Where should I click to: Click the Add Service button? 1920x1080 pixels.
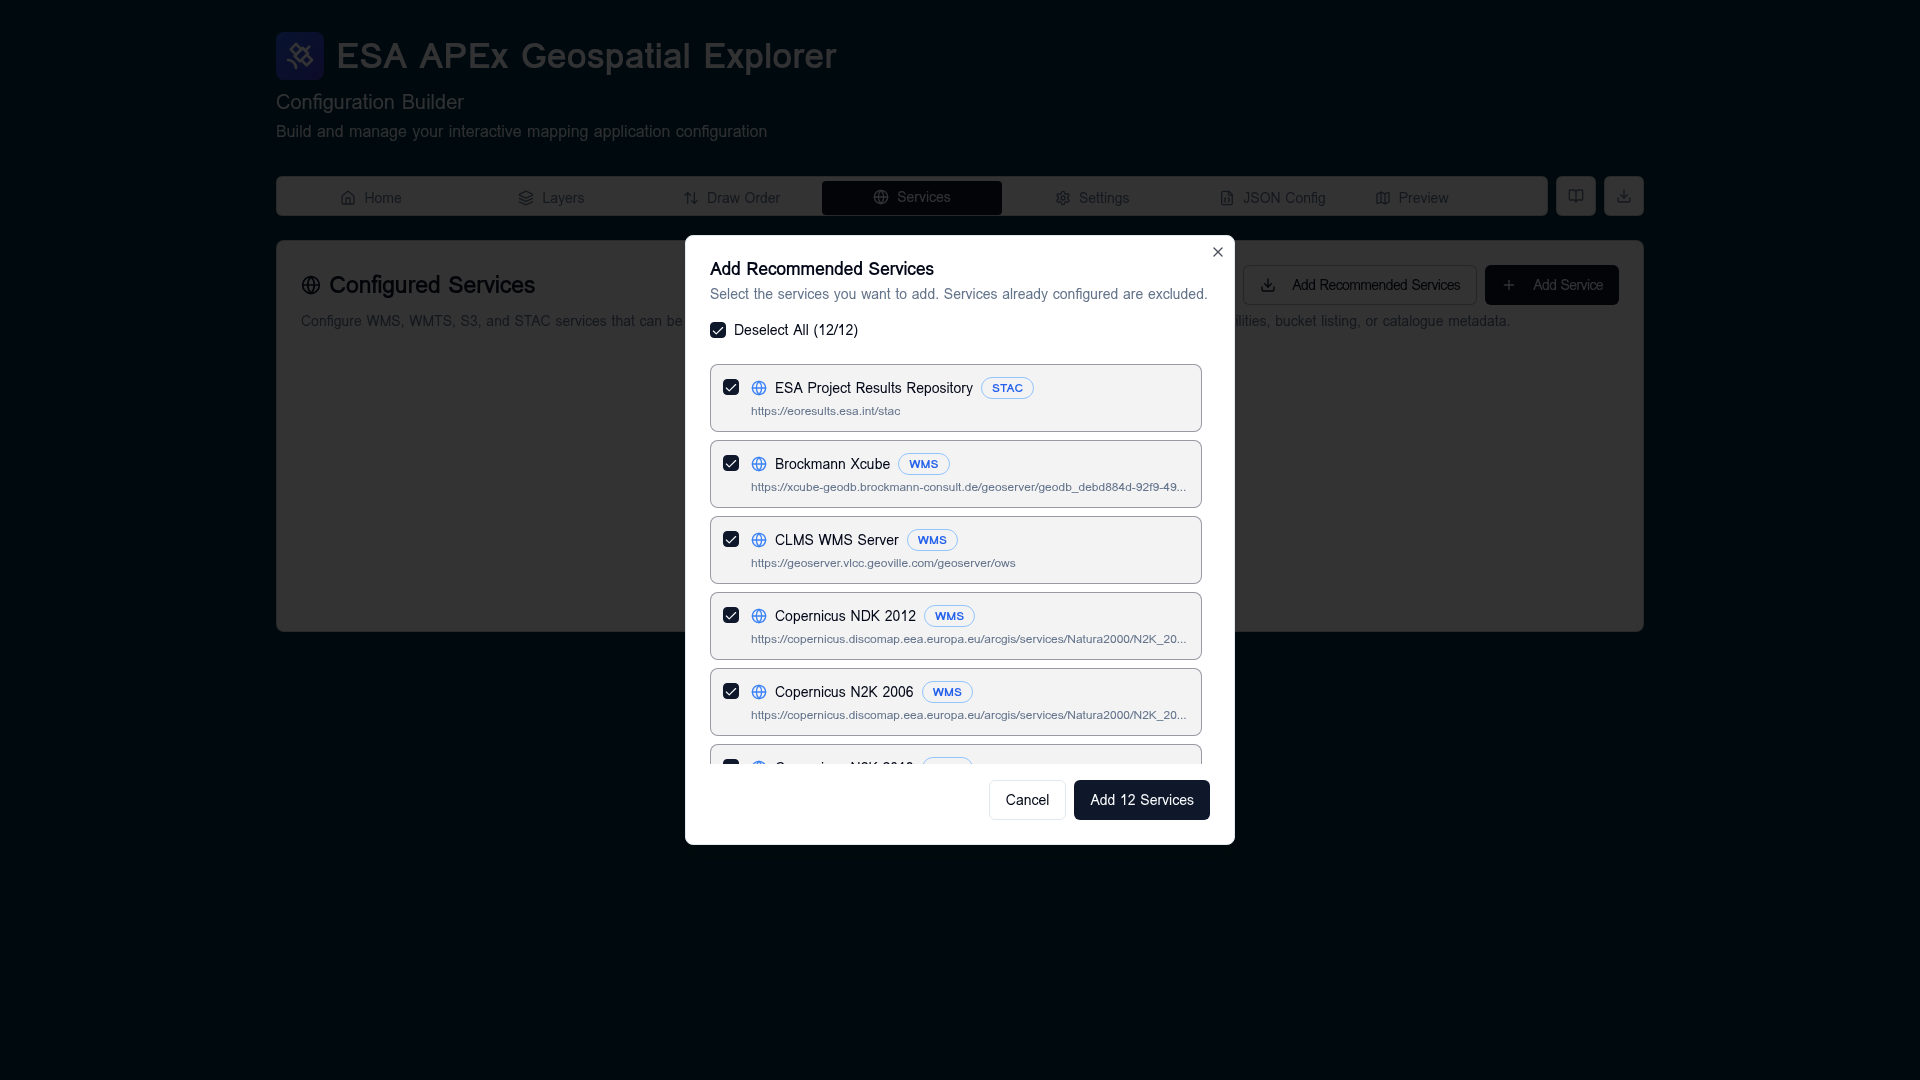[x=1552, y=285]
